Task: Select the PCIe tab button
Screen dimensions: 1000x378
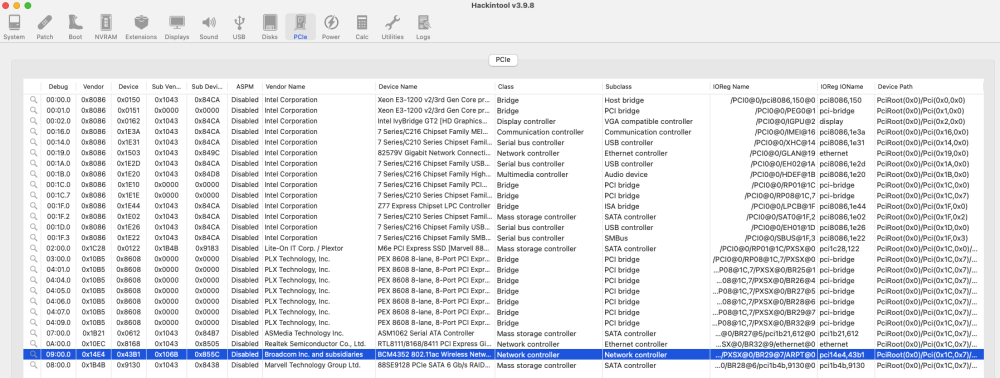Action: tap(504, 60)
